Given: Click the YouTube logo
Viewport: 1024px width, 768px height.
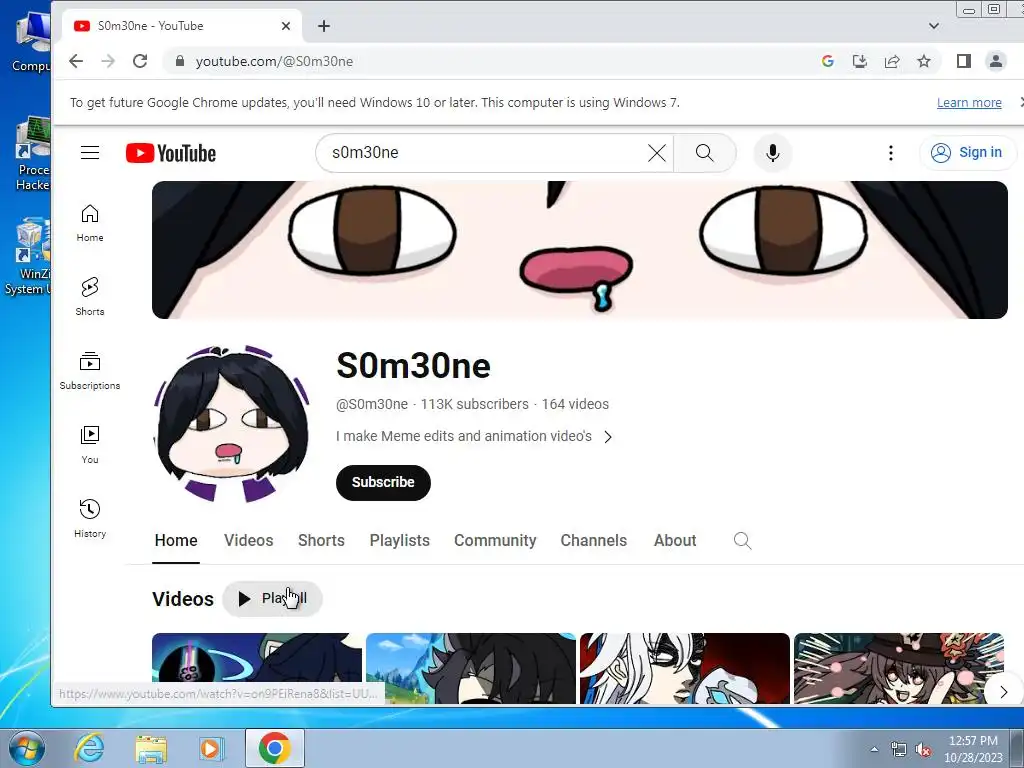Looking at the screenshot, I should click(170, 153).
